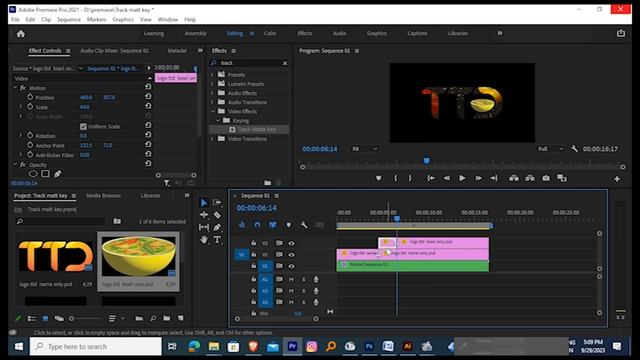Select the Slip tool

click(x=204, y=227)
